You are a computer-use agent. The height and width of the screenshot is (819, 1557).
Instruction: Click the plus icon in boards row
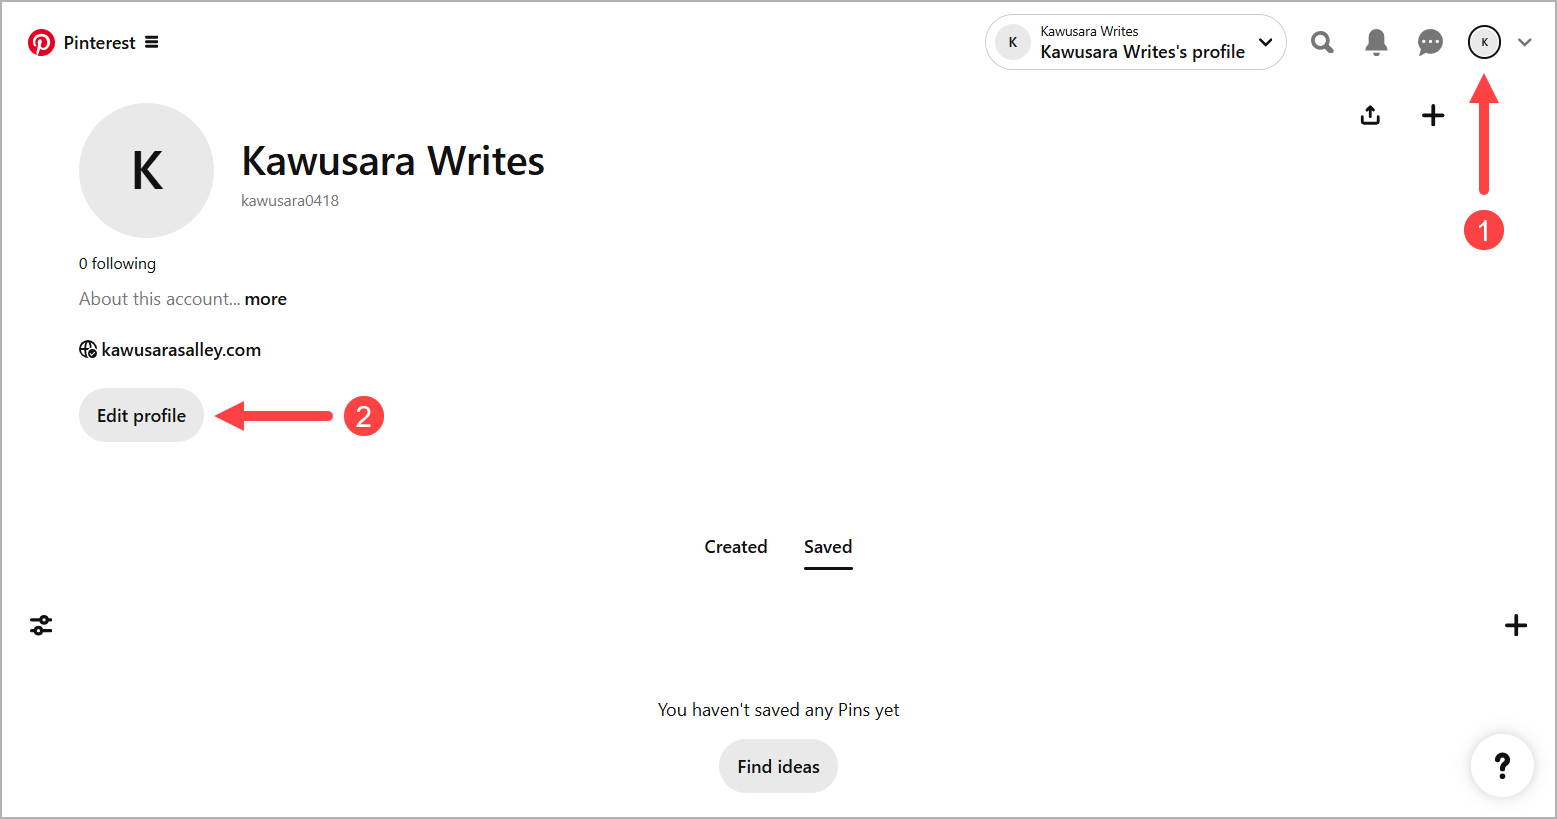(x=1516, y=625)
